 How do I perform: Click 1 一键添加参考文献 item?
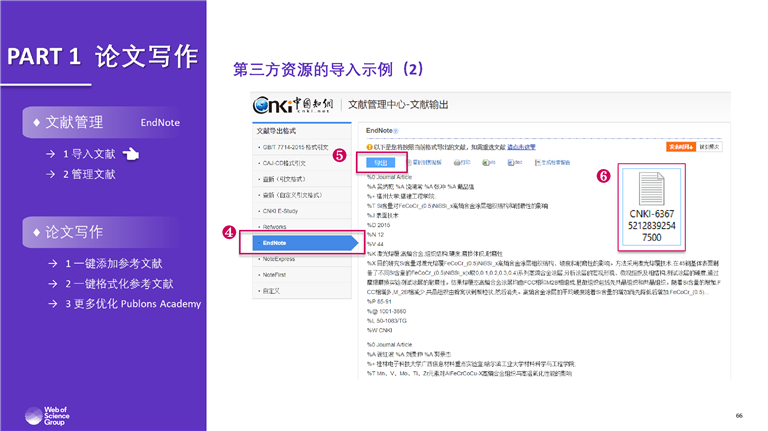point(114,263)
